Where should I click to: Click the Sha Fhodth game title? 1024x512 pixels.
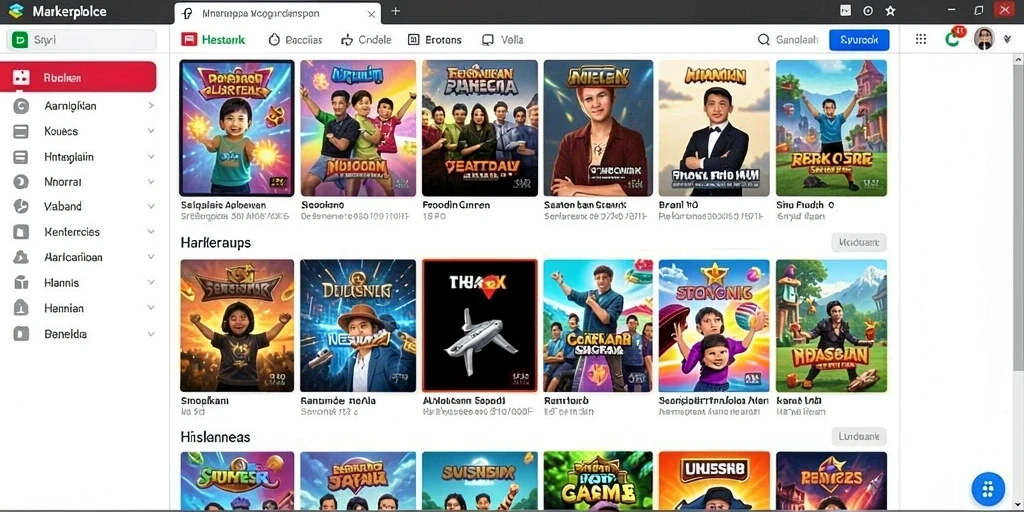pos(805,205)
